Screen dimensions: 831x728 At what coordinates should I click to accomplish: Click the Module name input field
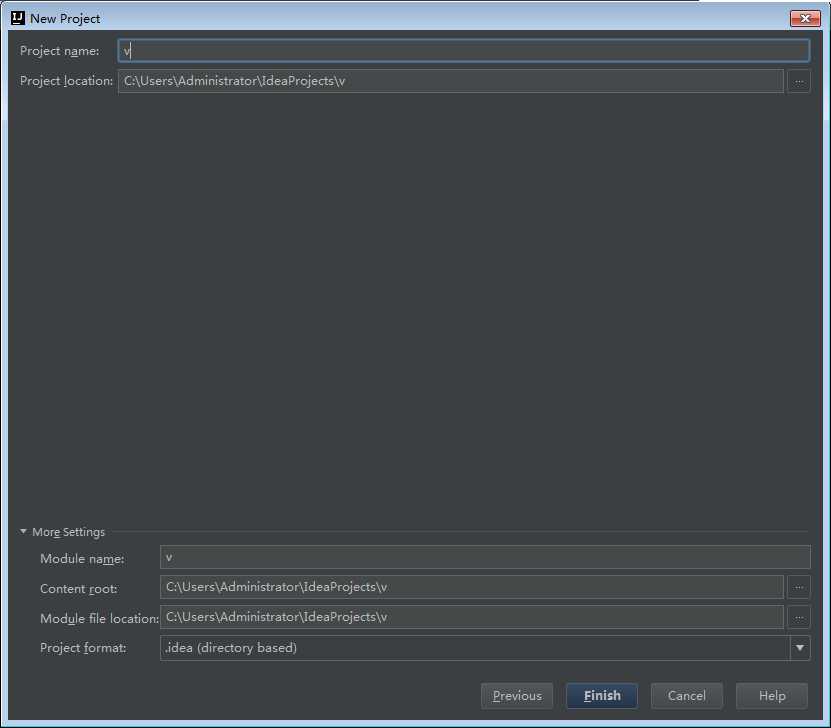coord(485,557)
